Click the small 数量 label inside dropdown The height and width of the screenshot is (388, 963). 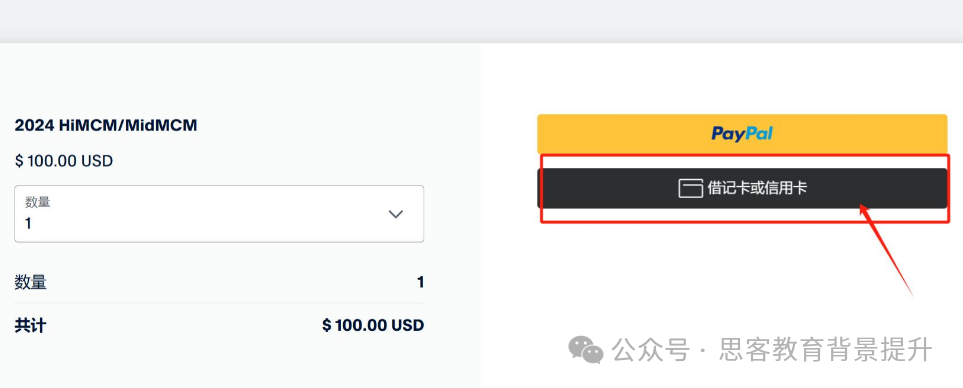[x=37, y=202]
